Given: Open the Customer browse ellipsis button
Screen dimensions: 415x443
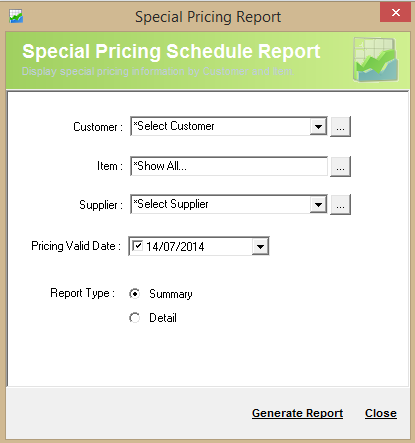Looking at the screenshot, I should (340, 127).
